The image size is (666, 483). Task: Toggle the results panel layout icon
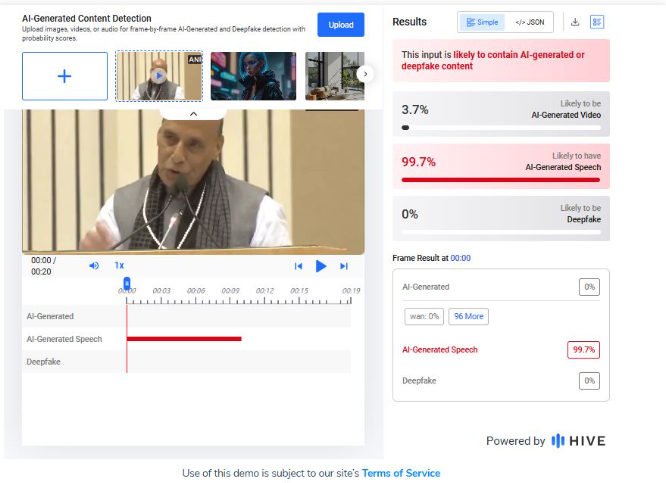pyautogui.click(x=597, y=22)
